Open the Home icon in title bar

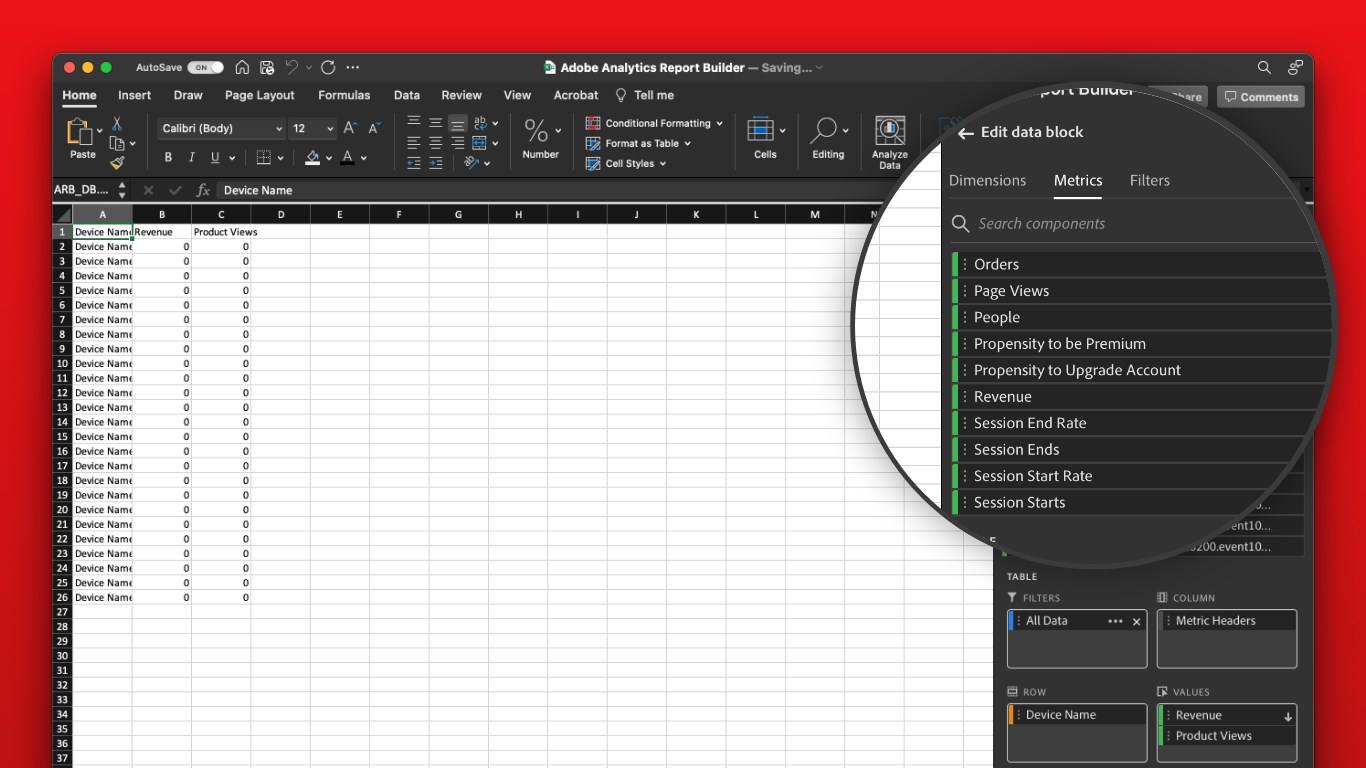242,68
